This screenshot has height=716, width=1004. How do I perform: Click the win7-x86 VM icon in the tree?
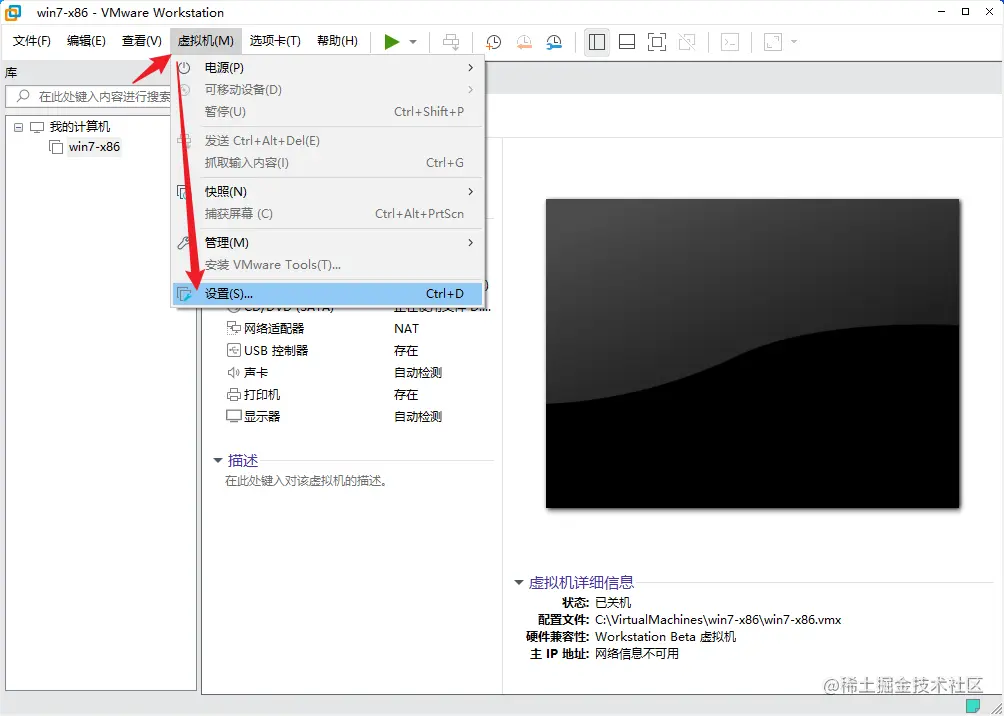pos(56,147)
